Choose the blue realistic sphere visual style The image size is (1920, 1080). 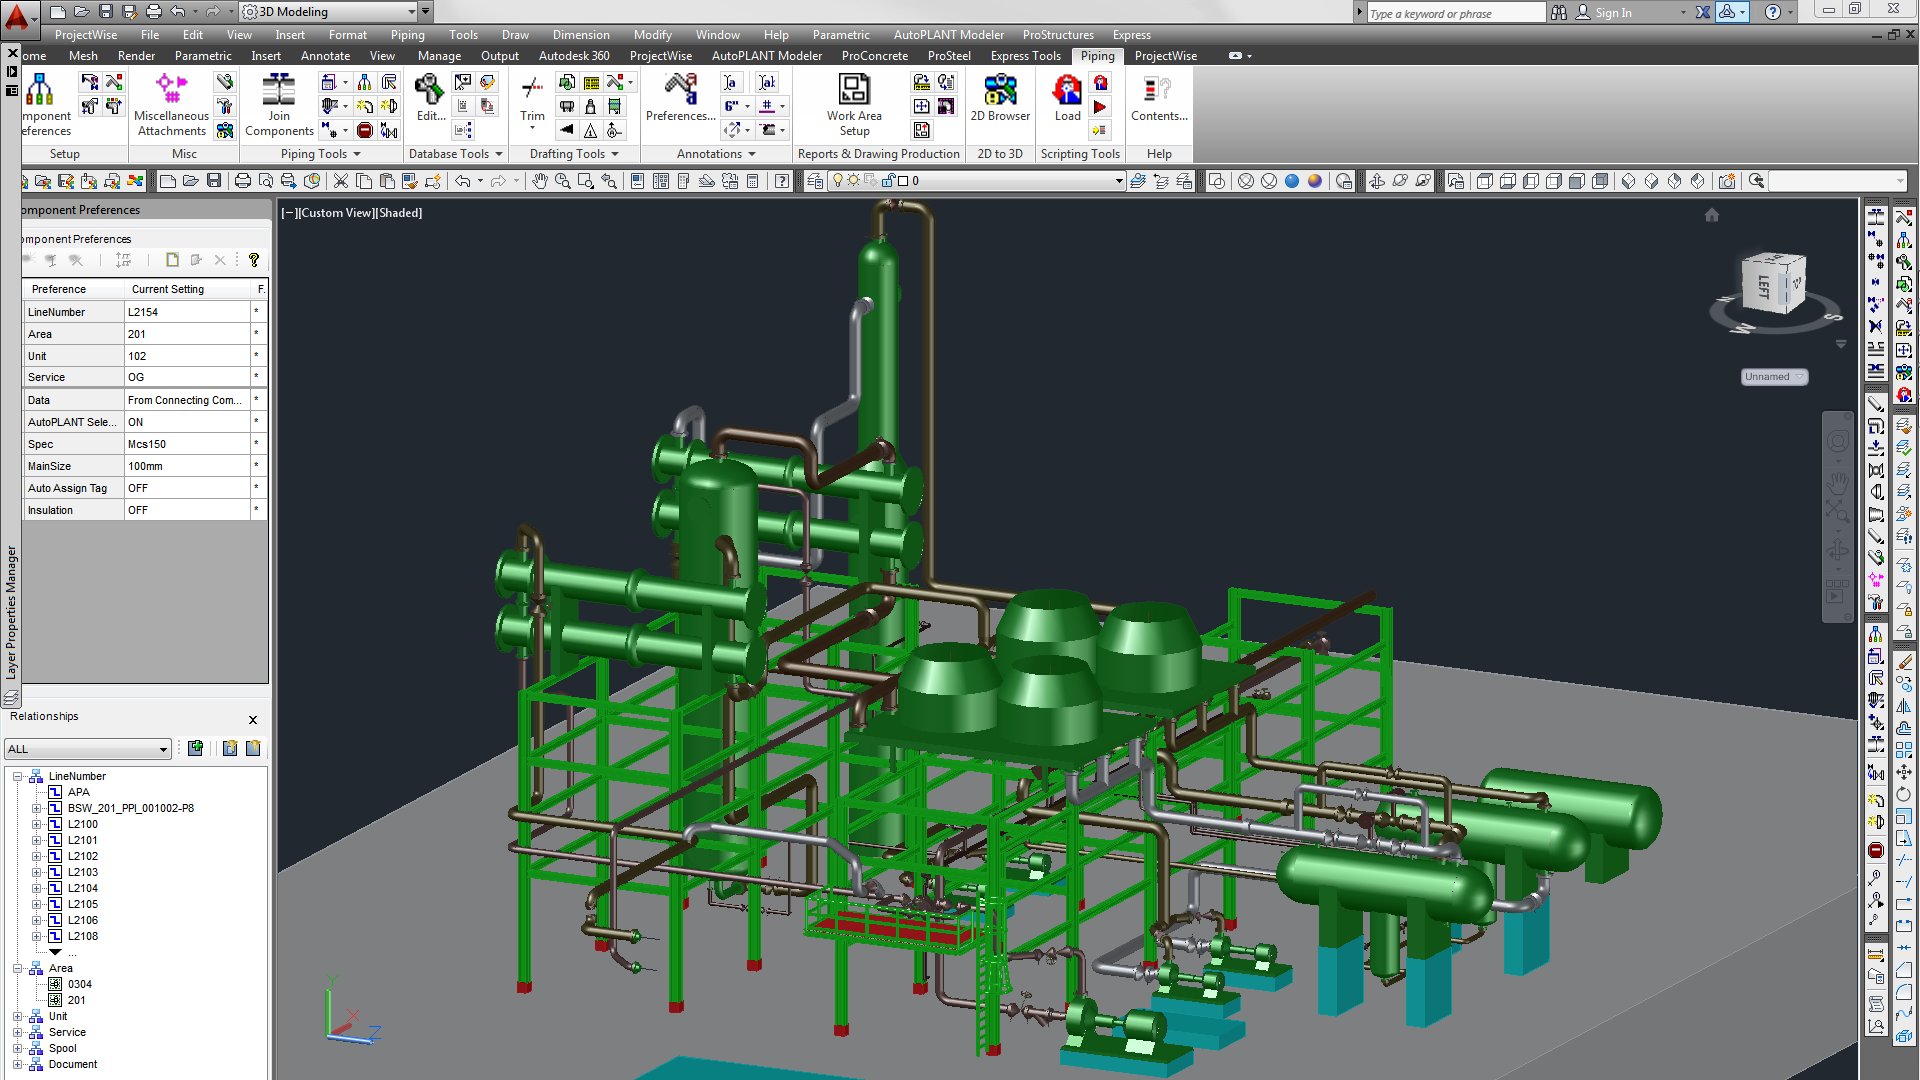(1292, 181)
